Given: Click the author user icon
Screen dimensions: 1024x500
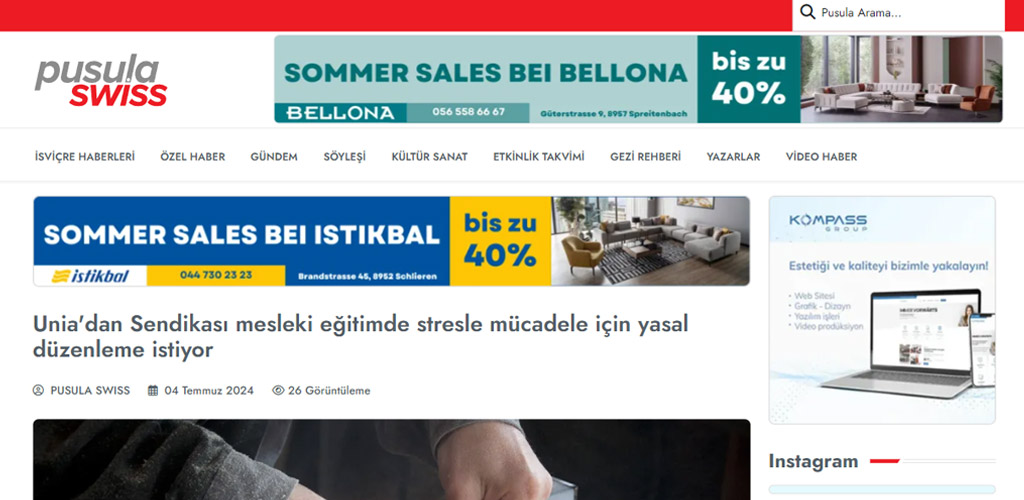Looking at the screenshot, I should [x=39, y=390].
